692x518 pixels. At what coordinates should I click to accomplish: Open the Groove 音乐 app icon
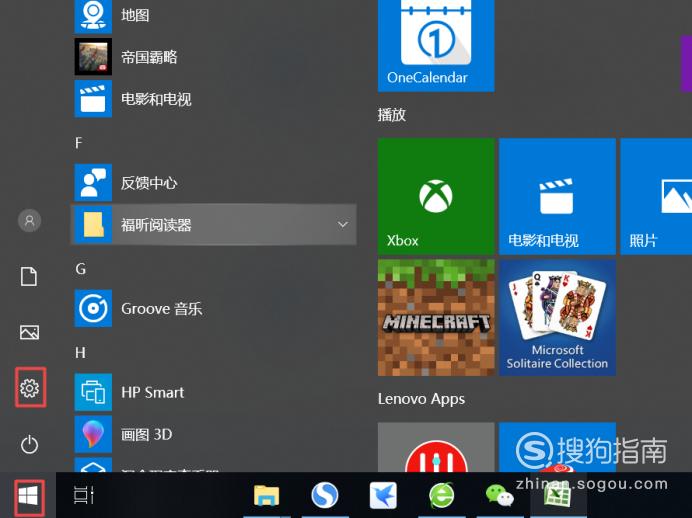coord(93,308)
